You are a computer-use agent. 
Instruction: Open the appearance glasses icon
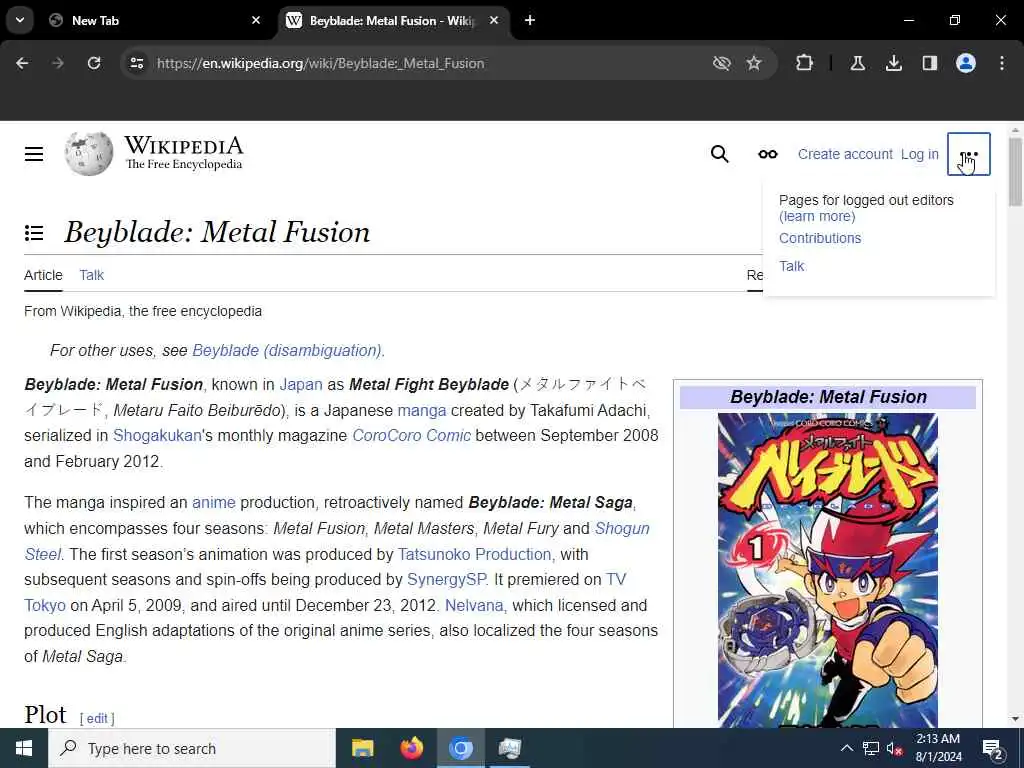coord(767,154)
